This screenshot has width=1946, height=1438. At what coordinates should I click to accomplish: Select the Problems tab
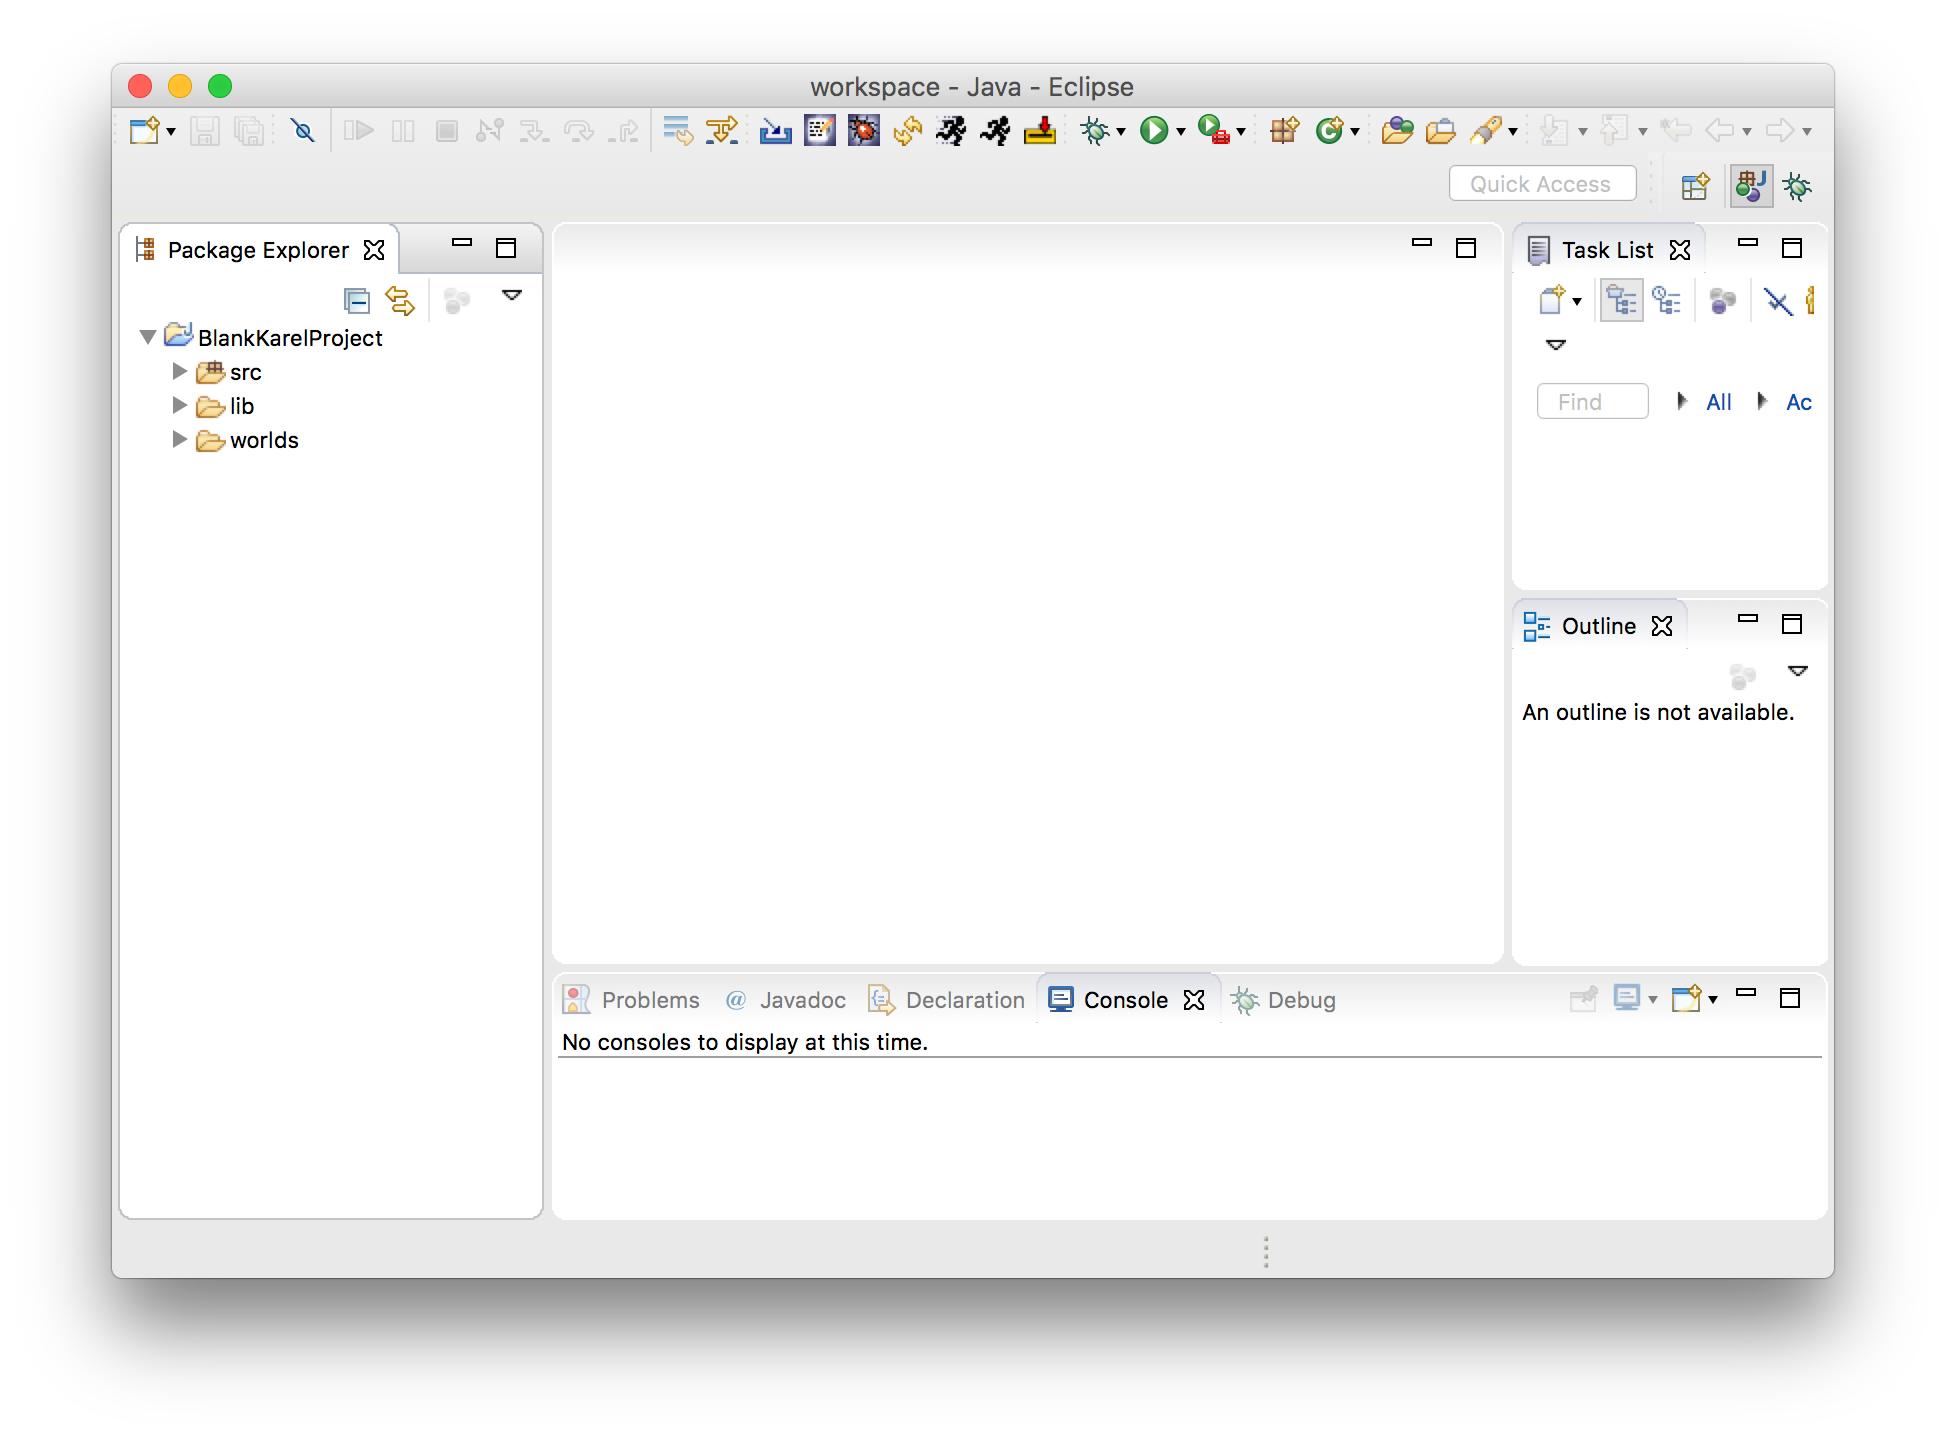pos(632,999)
